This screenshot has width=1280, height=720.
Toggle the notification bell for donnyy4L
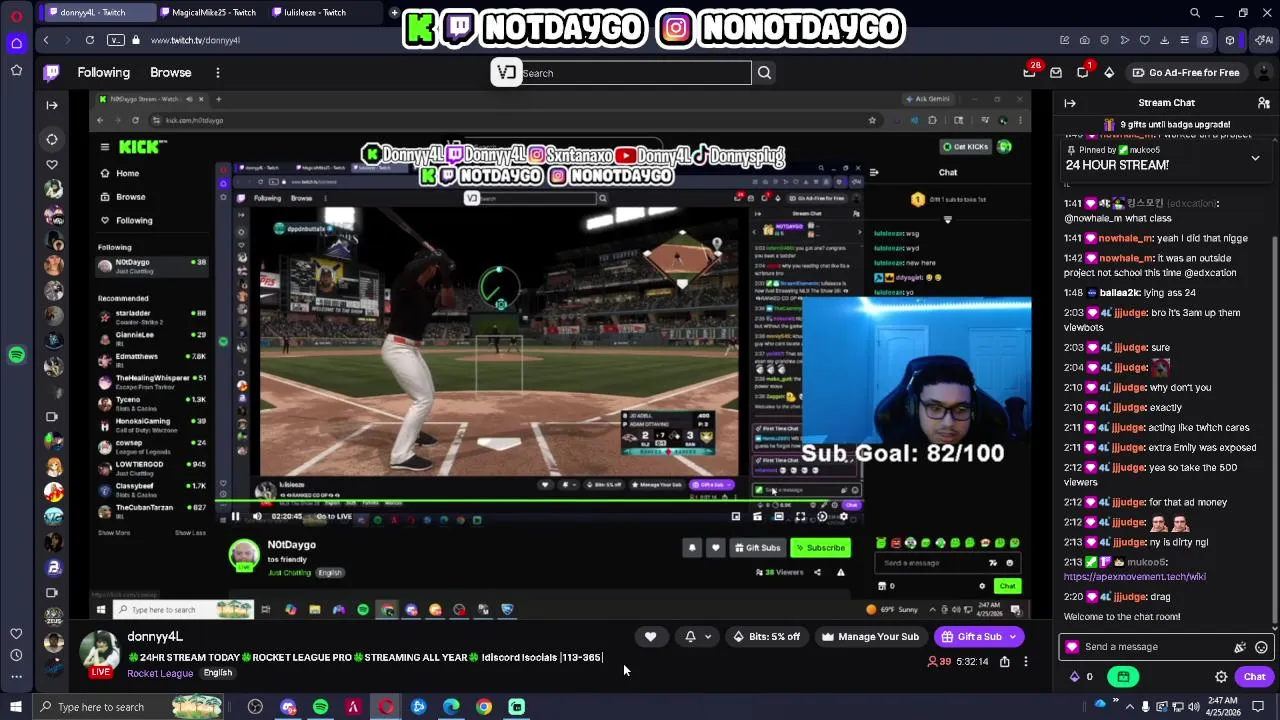(690, 637)
